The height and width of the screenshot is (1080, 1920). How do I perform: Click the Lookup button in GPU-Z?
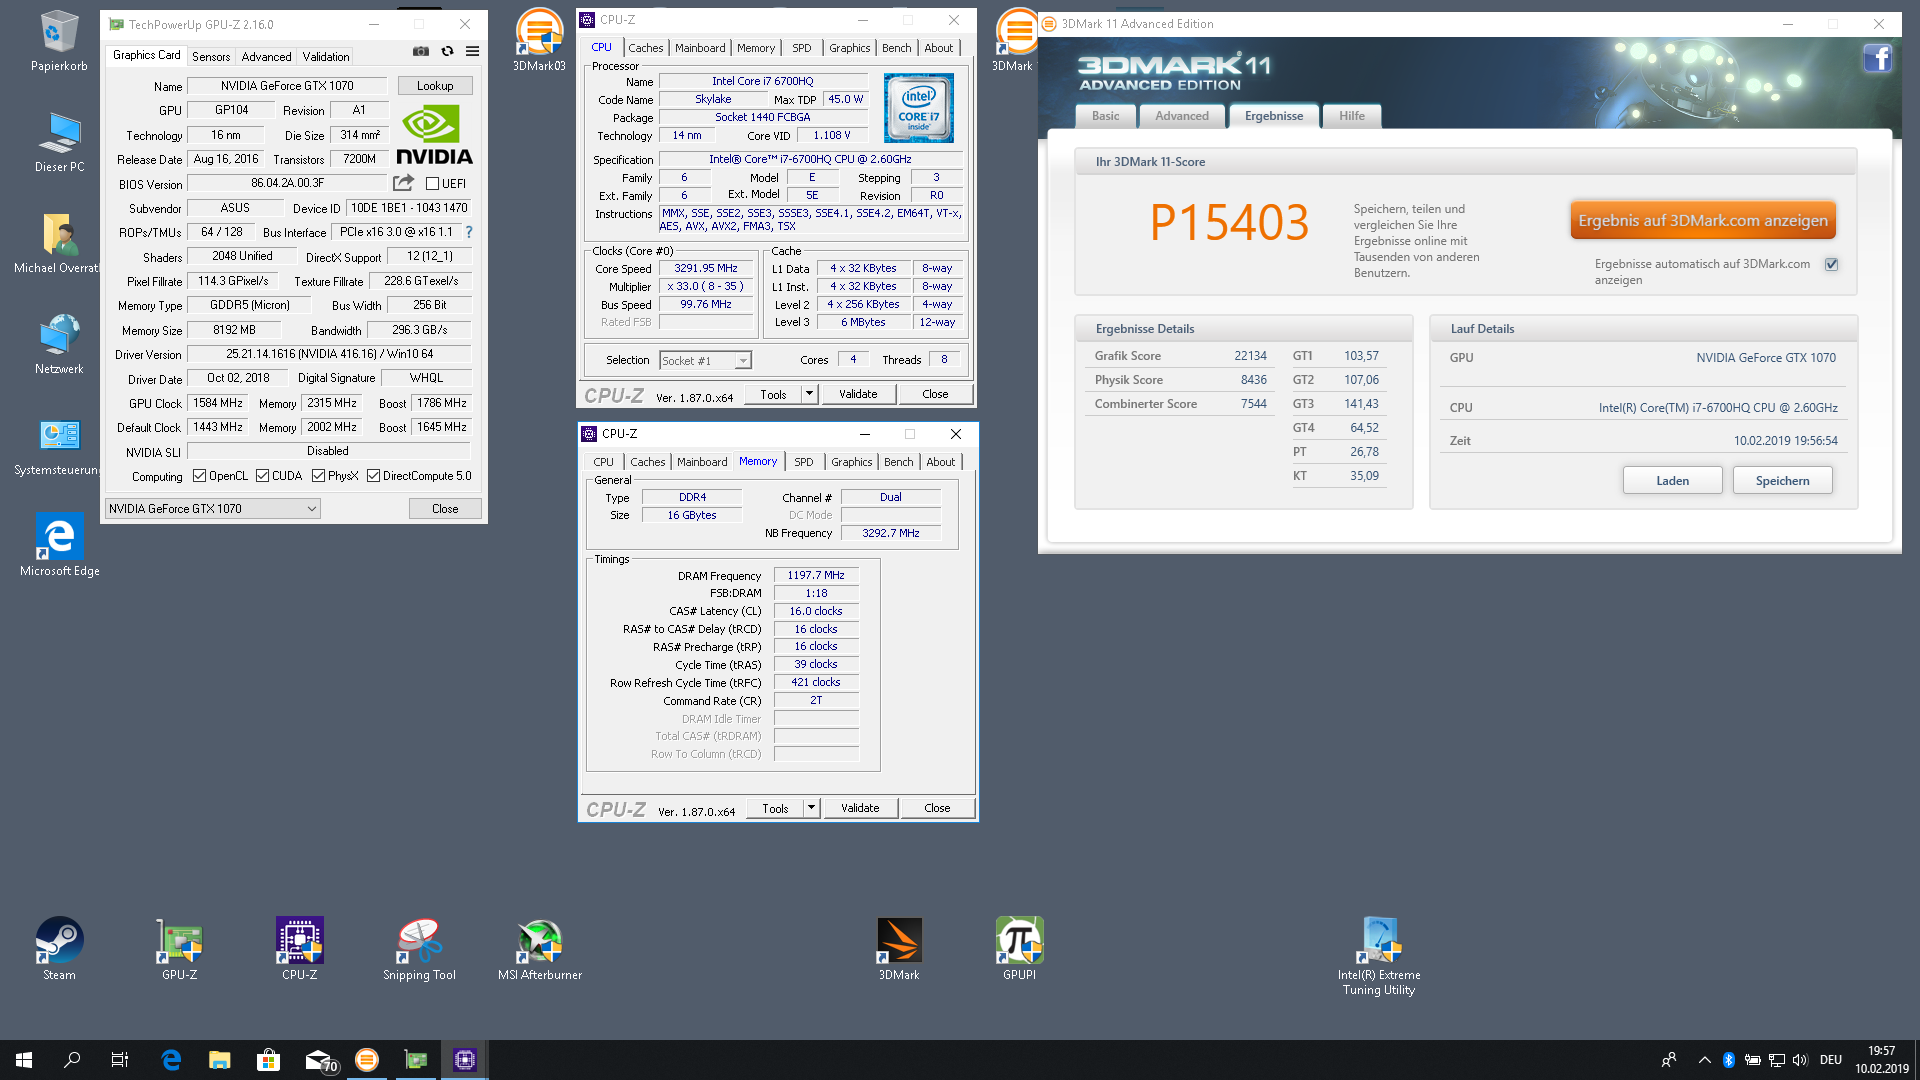point(435,86)
